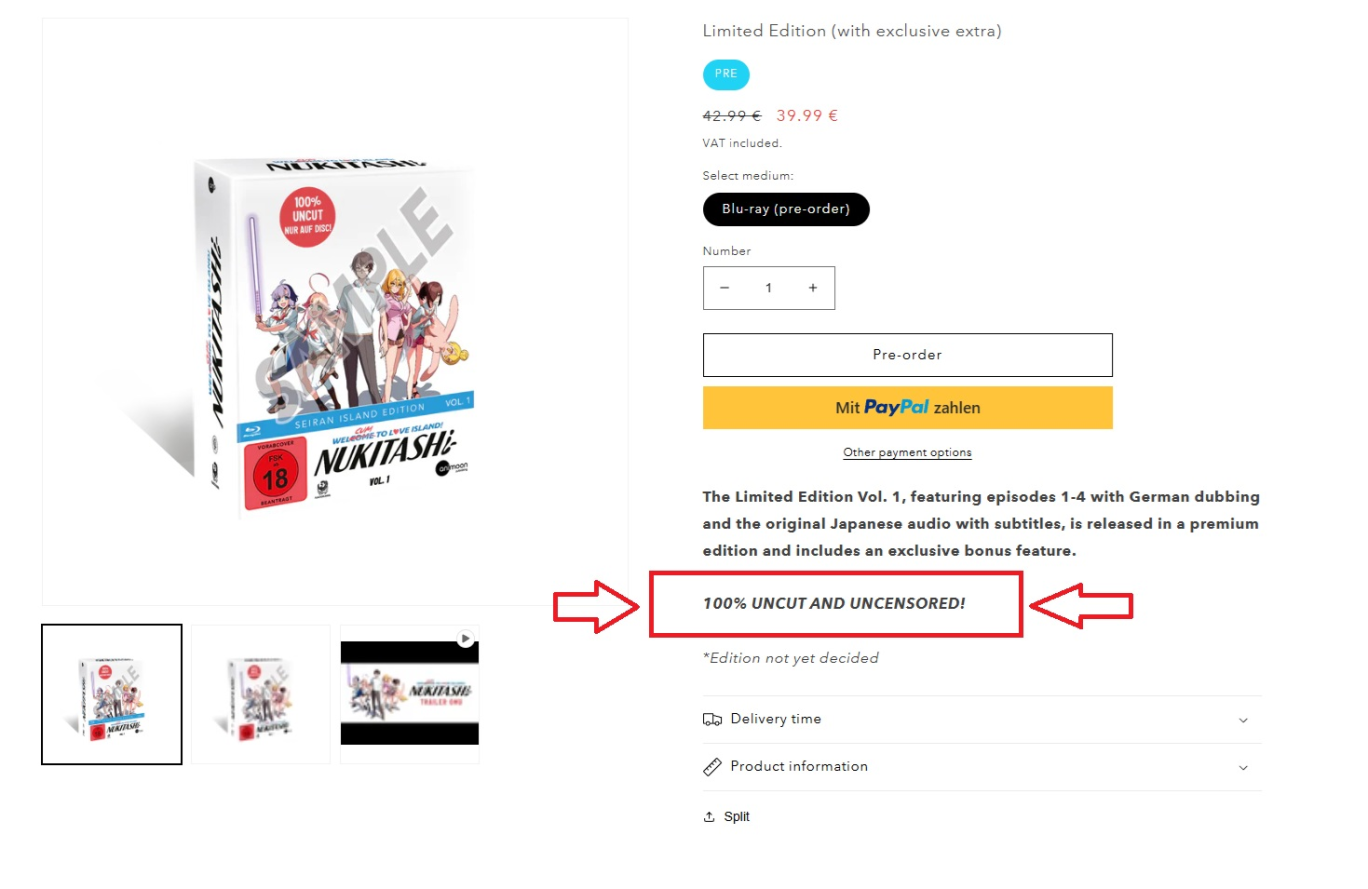Open Other payment options link
The width and height of the screenshot is (1368, 889).
coord(907,452)
